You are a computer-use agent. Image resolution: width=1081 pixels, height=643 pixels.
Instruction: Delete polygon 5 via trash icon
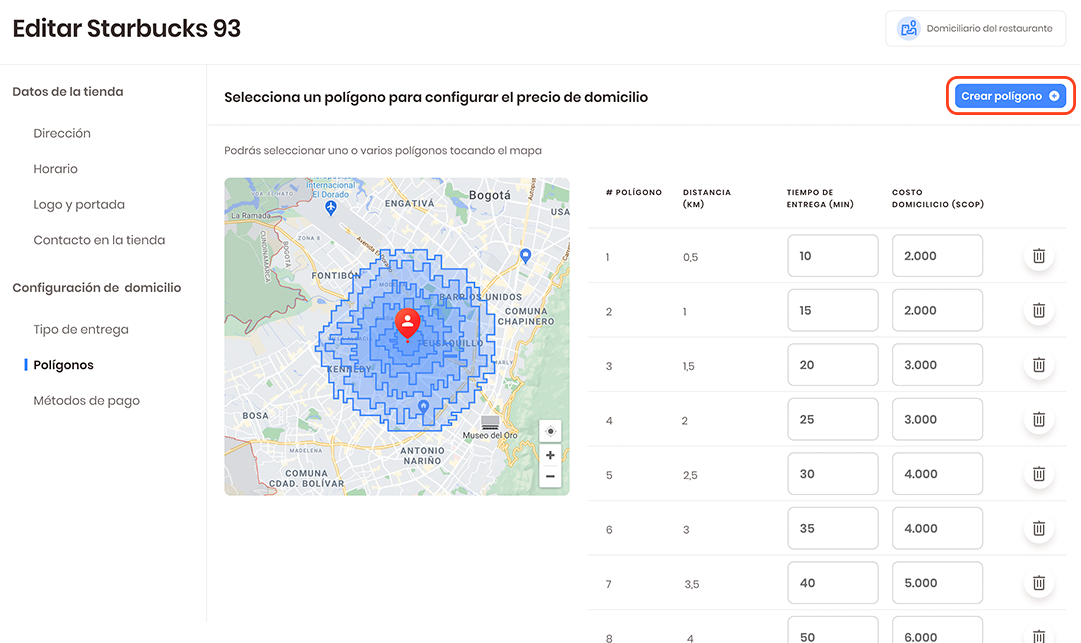point(1039,473)
